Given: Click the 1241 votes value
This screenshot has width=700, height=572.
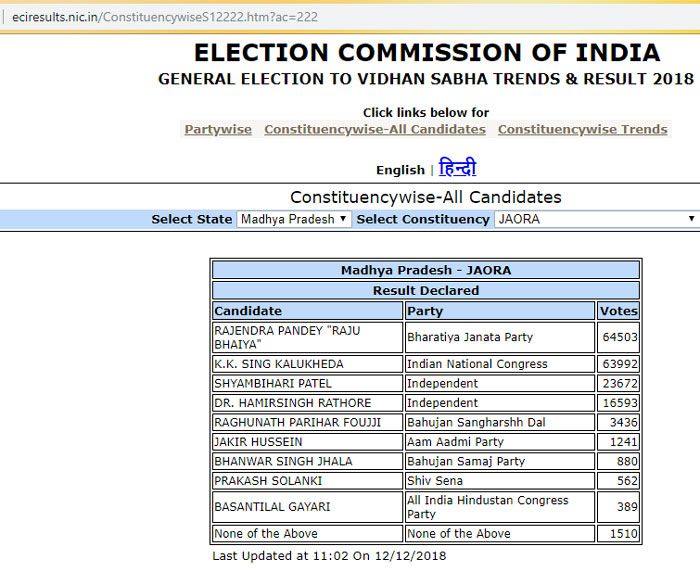Looking at the screenshot, I should point(623,442).
